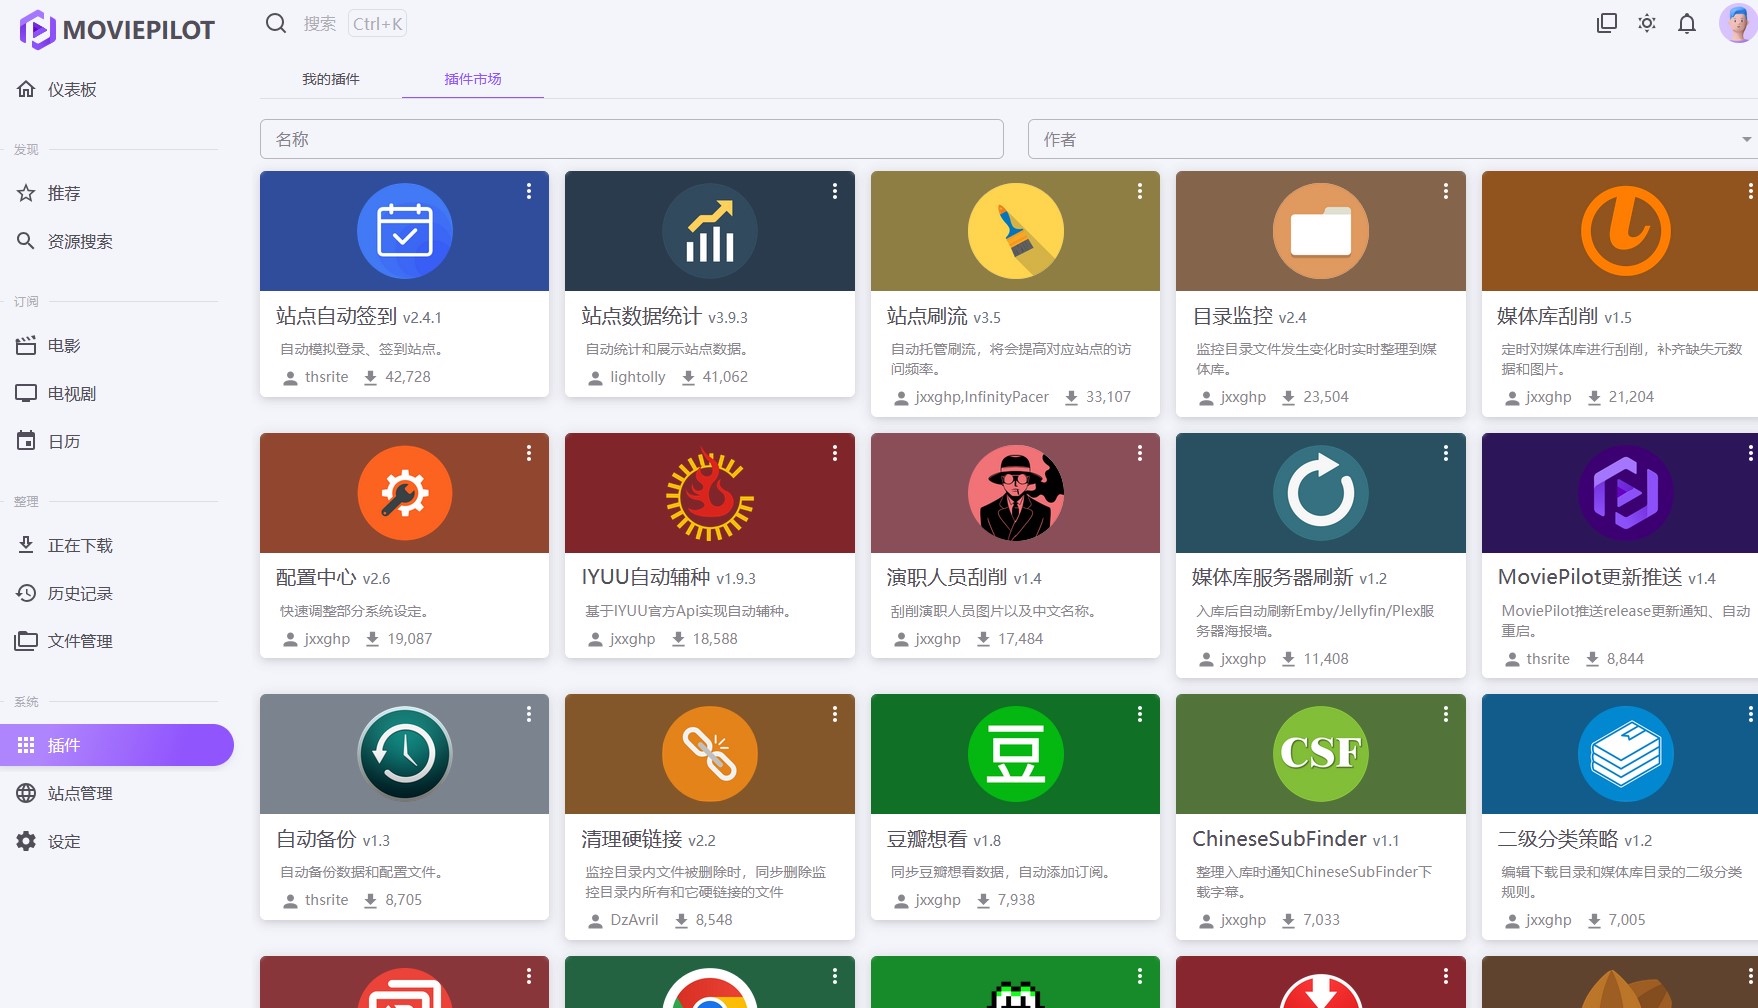Click the 豆瓣想看 plugin icon

click(x=1015, y=754)
